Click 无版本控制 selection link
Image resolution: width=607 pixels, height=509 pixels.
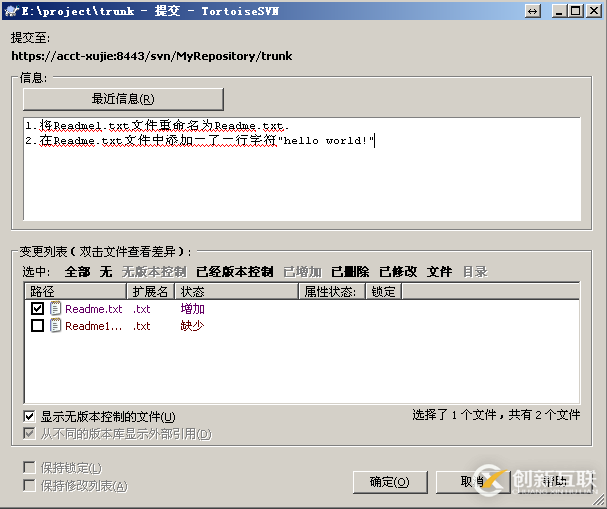pyautogui.click(x=154, y=272)
